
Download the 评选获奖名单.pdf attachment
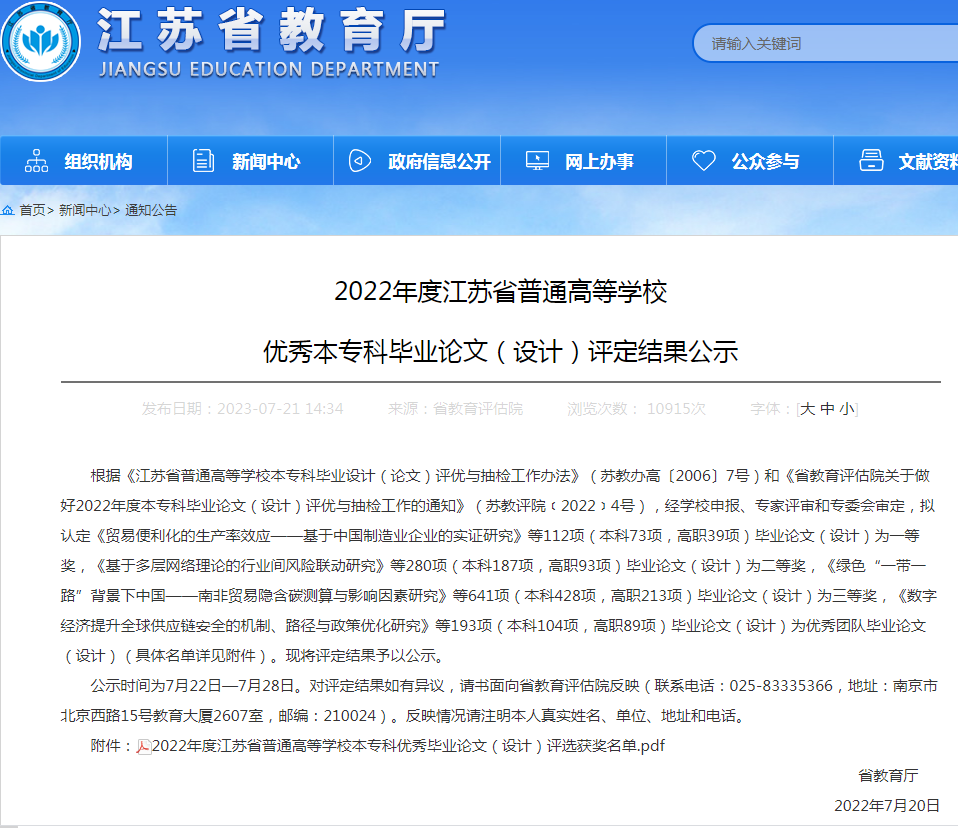(x=408, y=746)
